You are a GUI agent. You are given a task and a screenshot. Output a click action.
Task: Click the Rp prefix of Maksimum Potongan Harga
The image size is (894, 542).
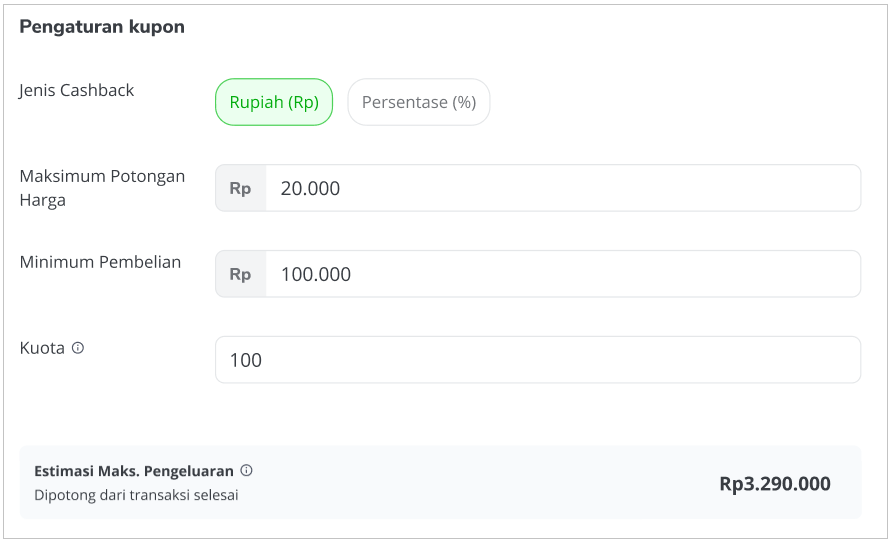(x=240, y=188)
